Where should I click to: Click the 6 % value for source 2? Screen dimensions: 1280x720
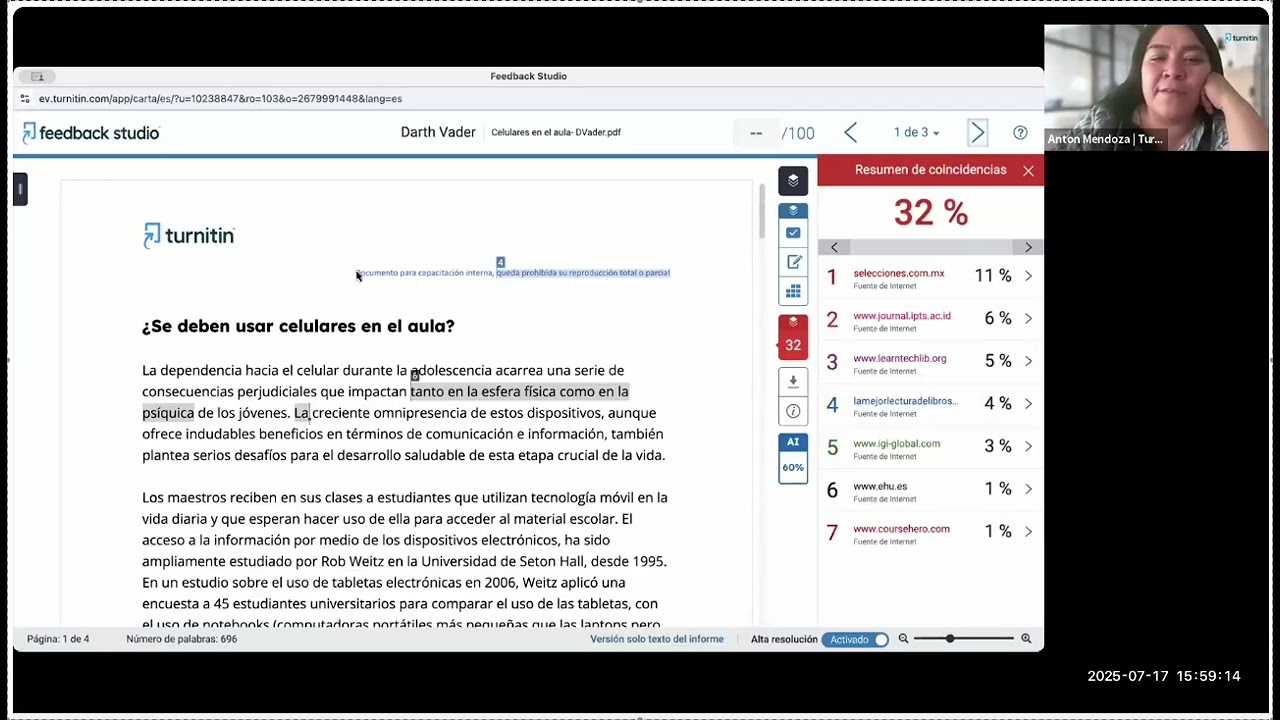coord(998,318)
